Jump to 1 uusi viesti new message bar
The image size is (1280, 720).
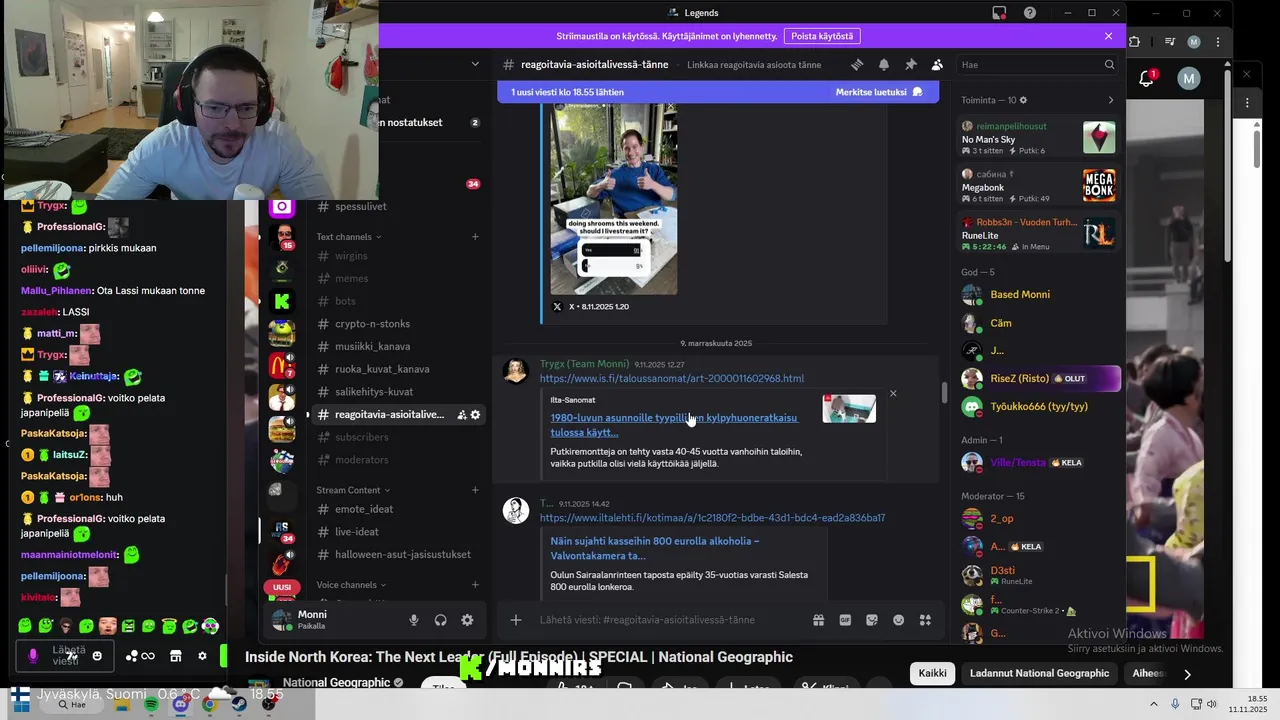tap(718, 92)
